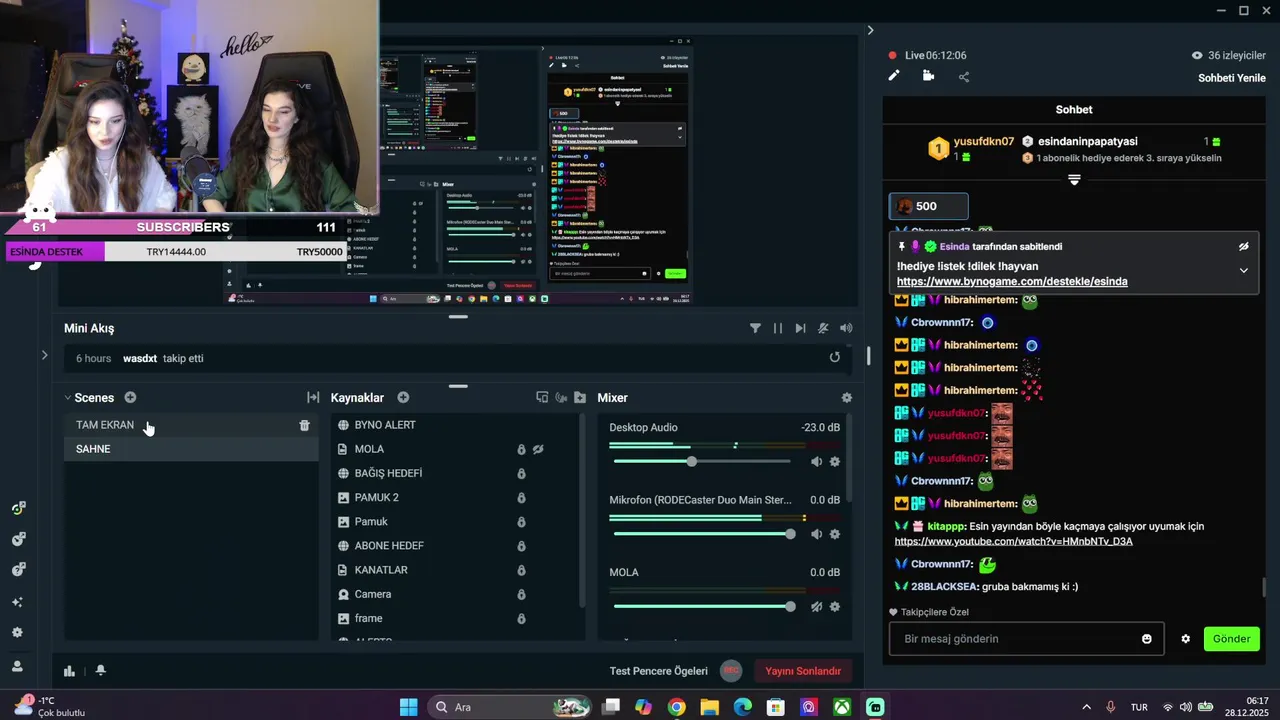Open Google Chrome from the taskbar
Viewport: 1280px width, 720px height.
[x=676, y=707]
